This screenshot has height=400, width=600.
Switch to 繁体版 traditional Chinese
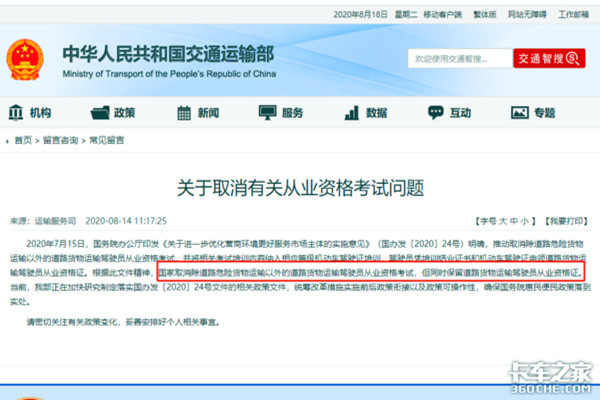pyautogui.click(x=487, y=16)
